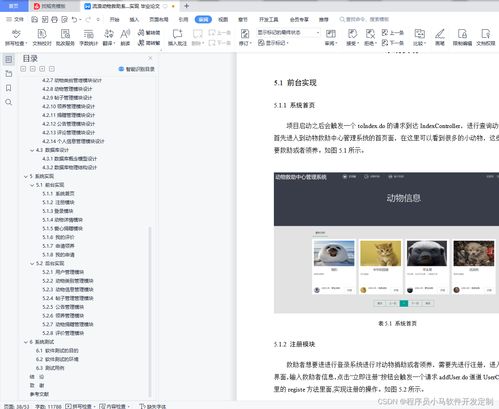
Task: Click the insert comment icon
Action: (x=177, y=37)
